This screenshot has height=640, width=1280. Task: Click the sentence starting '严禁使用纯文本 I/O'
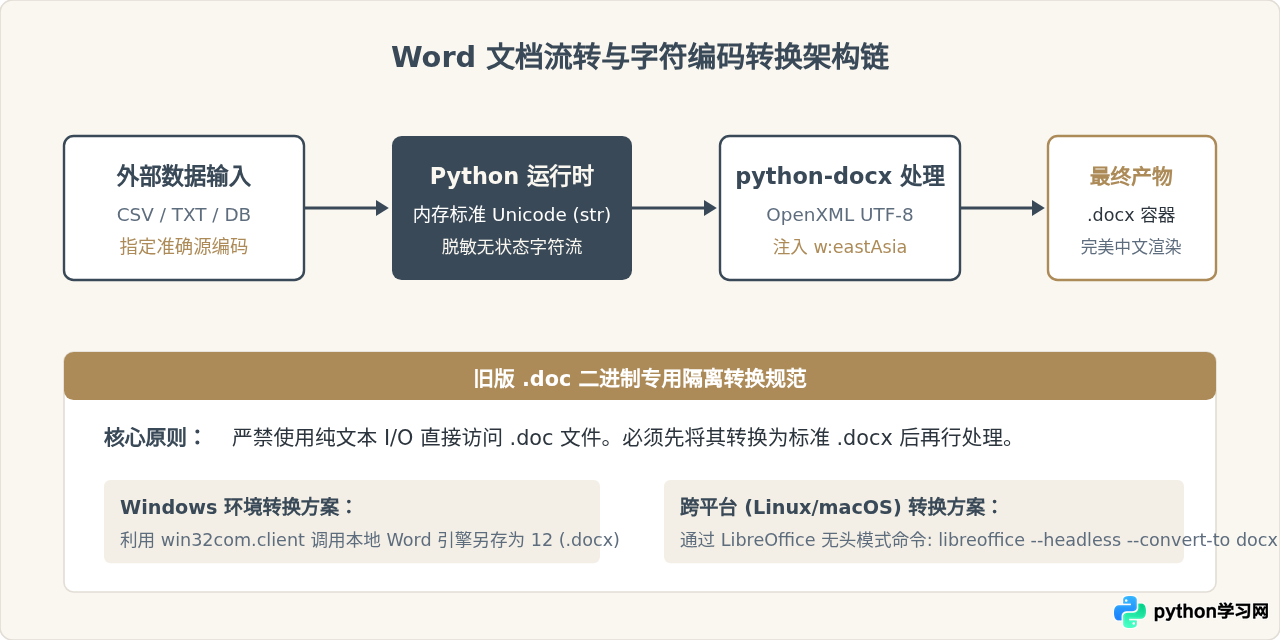click(623, 438)
